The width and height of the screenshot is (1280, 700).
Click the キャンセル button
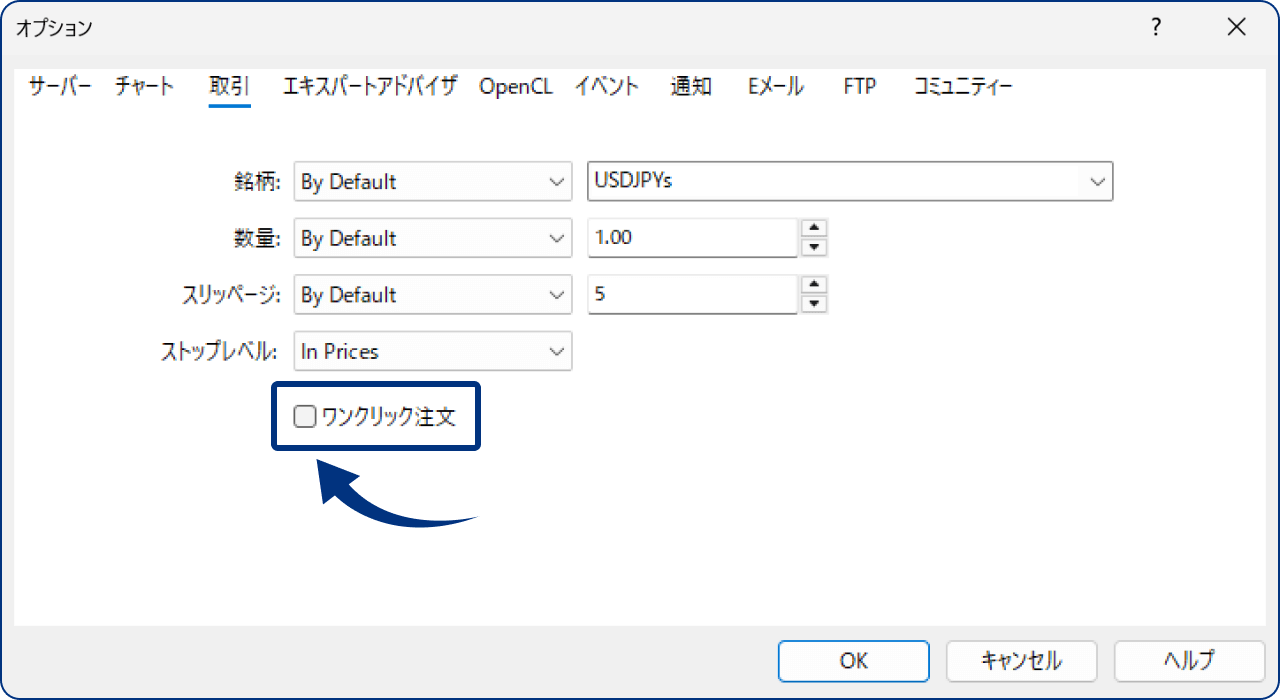click(x=1021, y=661)
